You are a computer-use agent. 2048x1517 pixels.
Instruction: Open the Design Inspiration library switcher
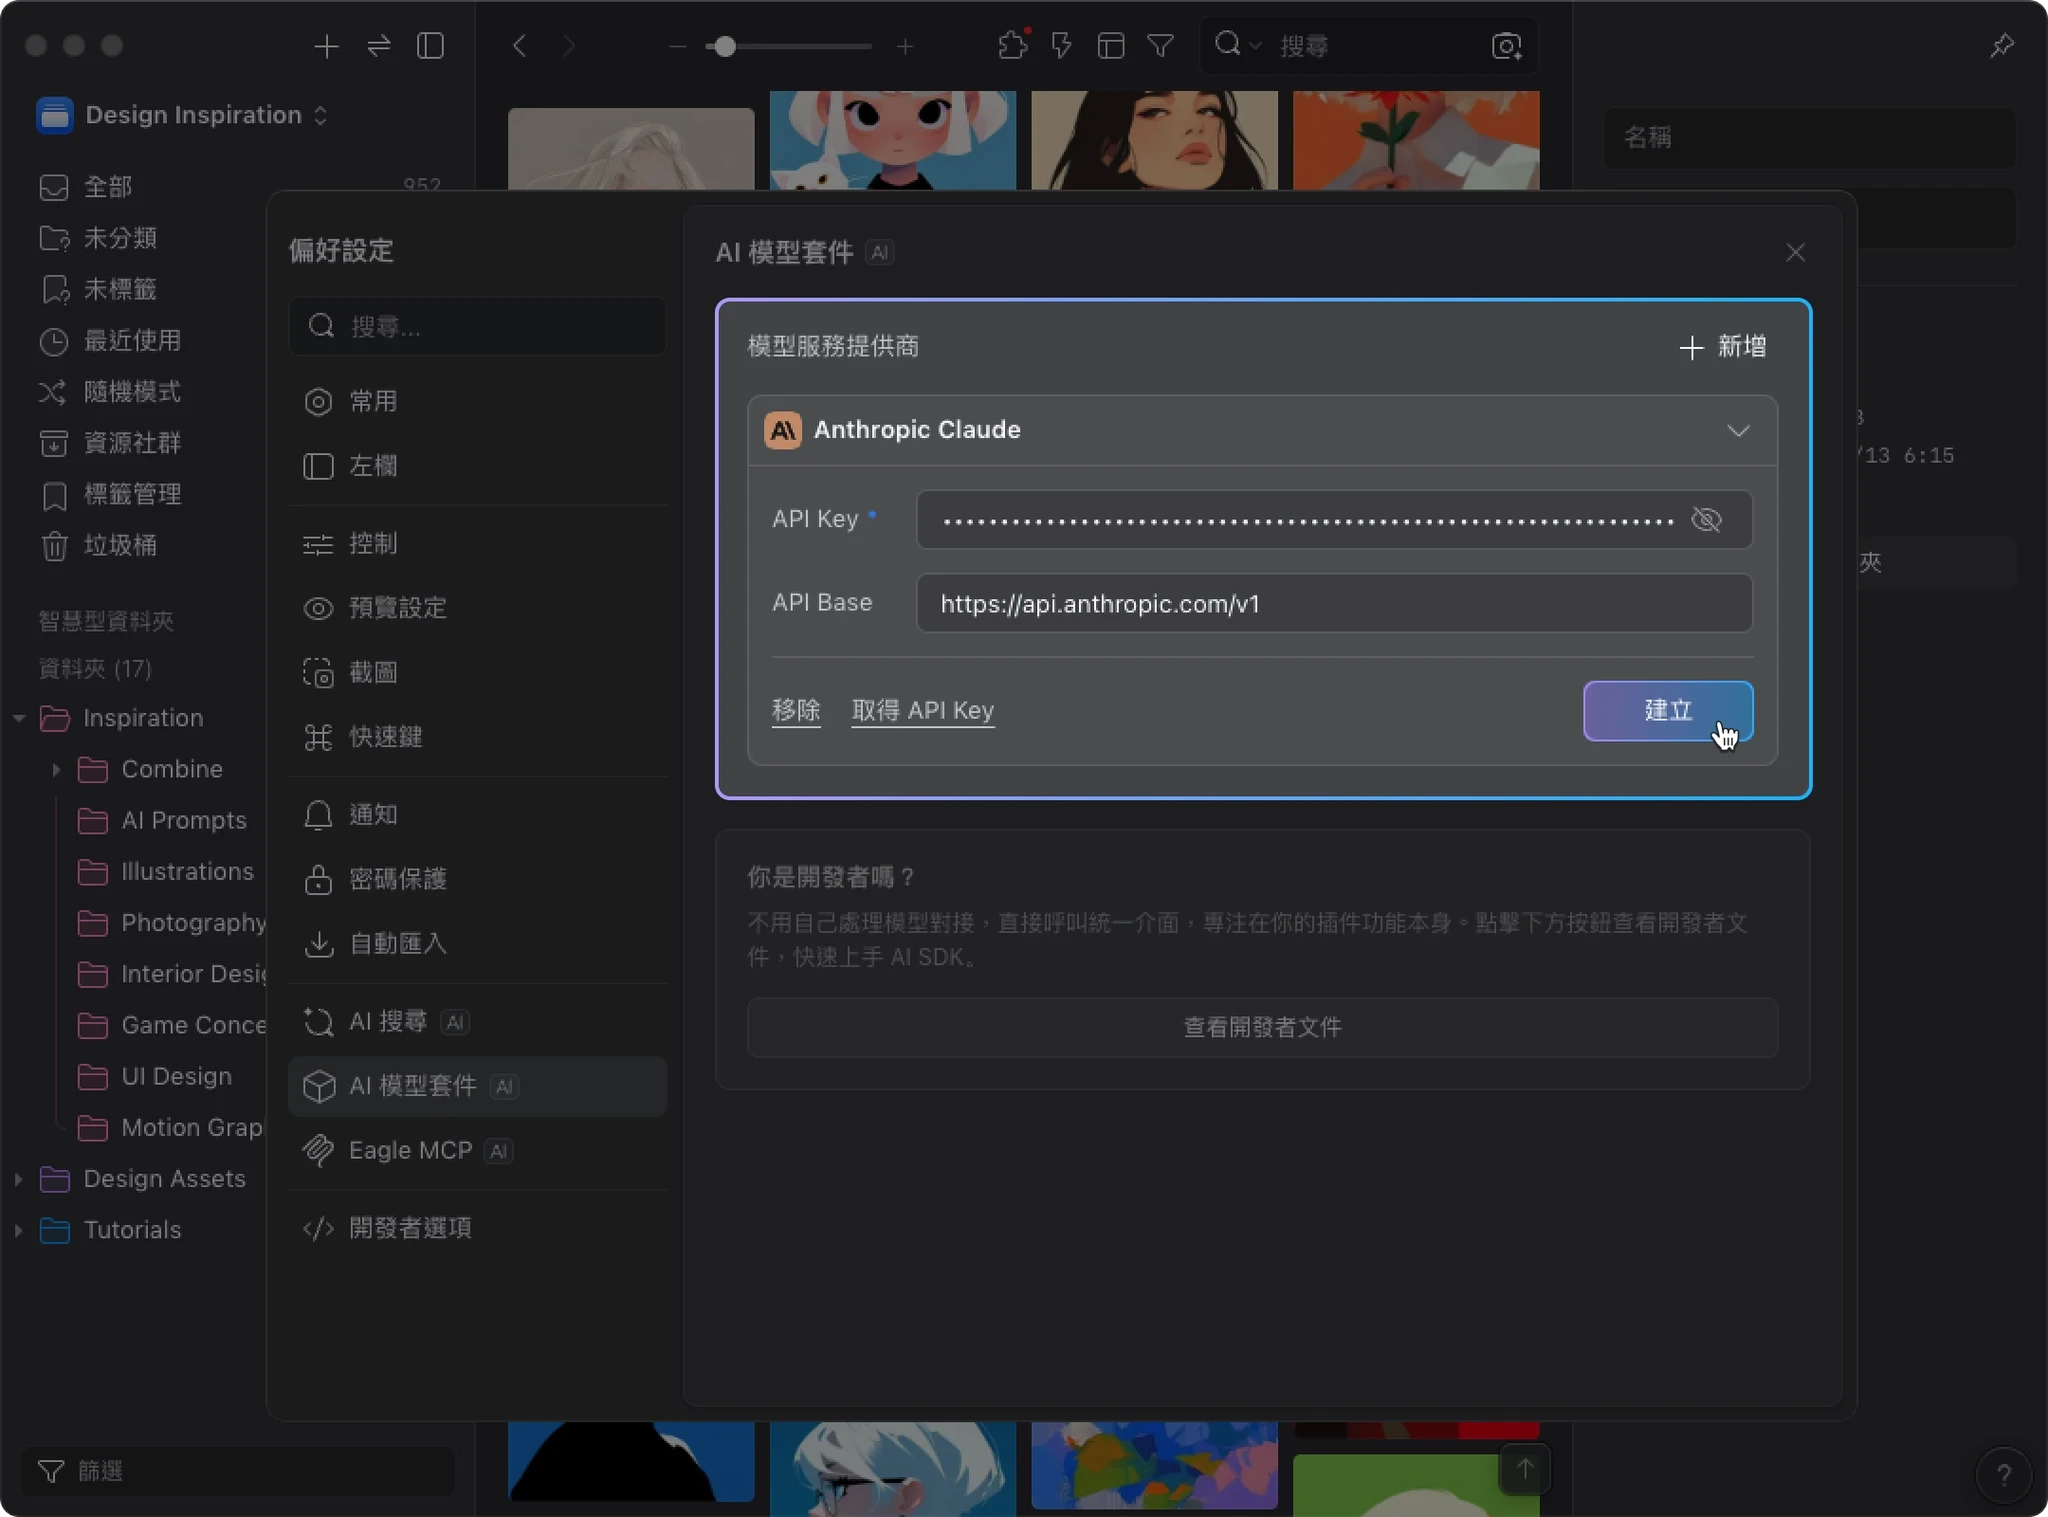point(192,115)
